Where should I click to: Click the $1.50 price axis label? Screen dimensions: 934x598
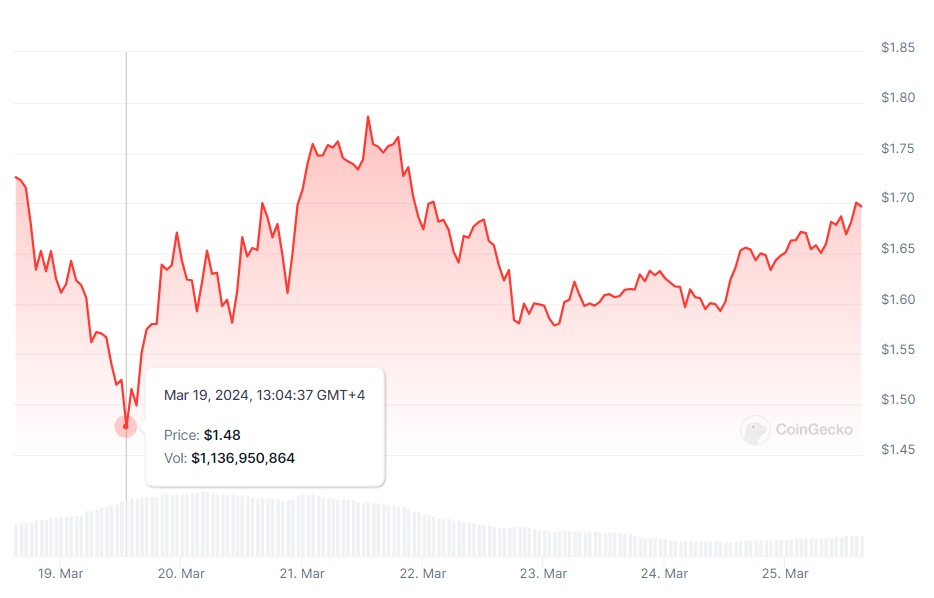tap(898, 400)
